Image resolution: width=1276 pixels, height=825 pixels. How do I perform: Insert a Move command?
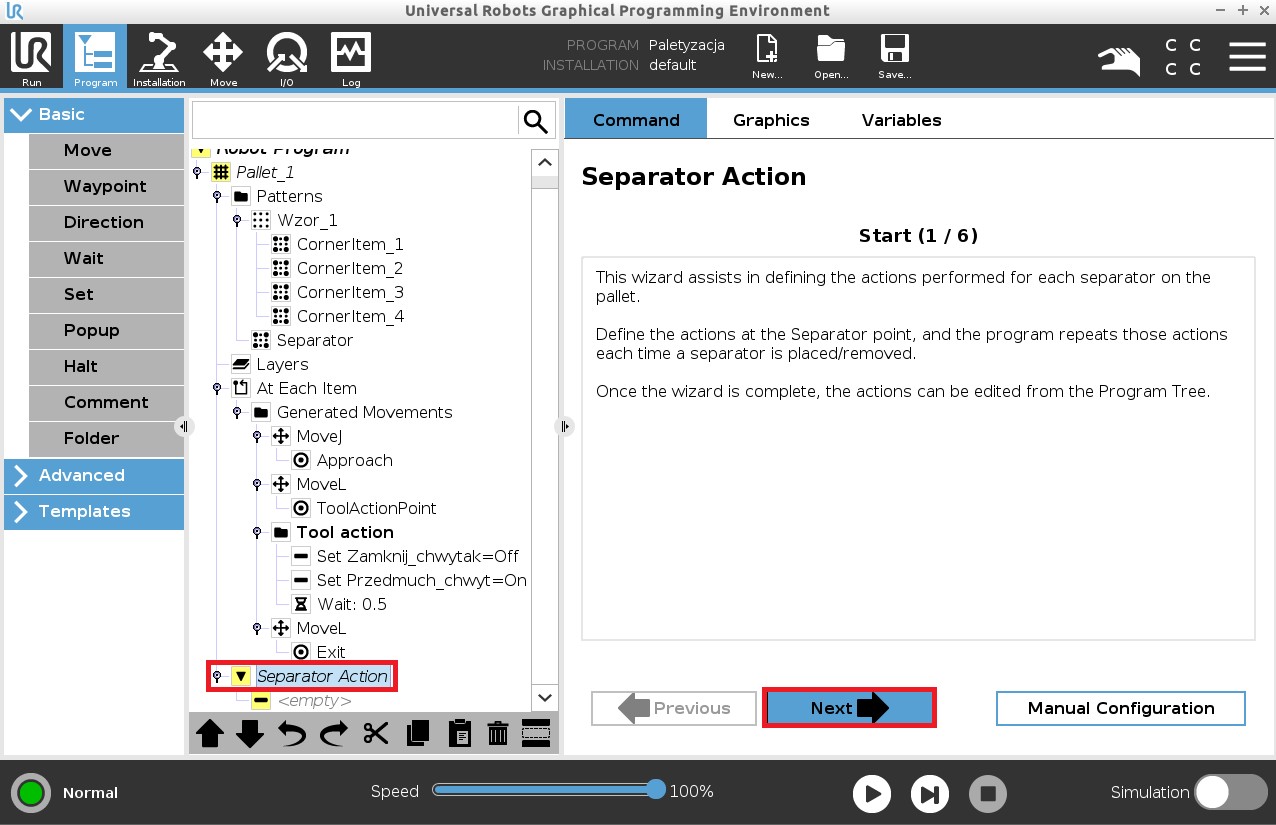click(x=106, y=150)
